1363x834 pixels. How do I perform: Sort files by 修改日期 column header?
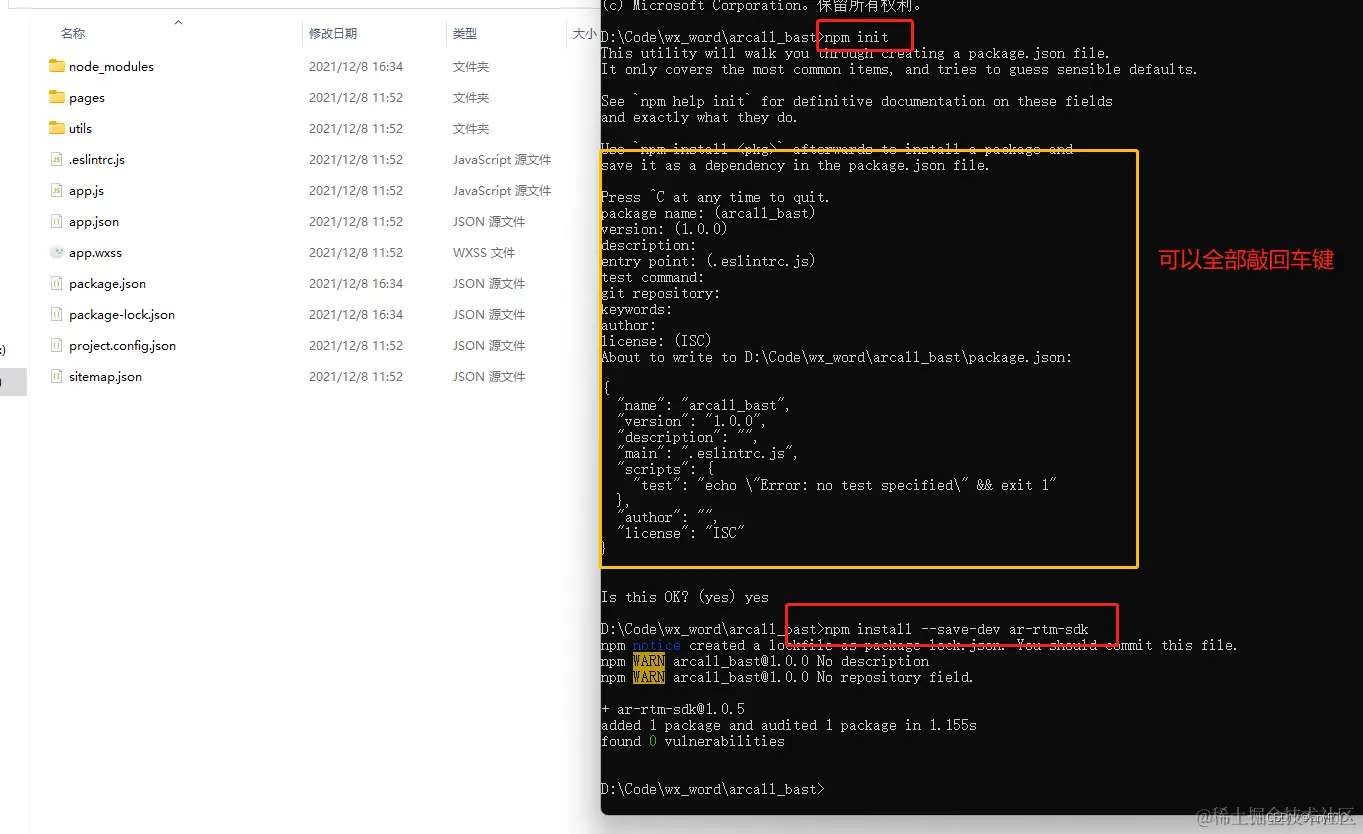pyautogui.click(x=333, y=34)
